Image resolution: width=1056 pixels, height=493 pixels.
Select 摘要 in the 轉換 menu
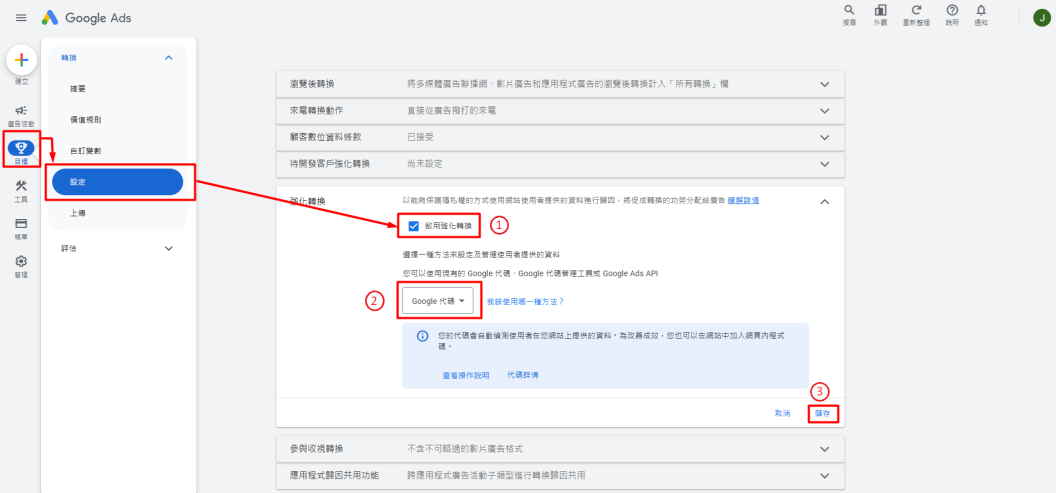click(78, 89)
